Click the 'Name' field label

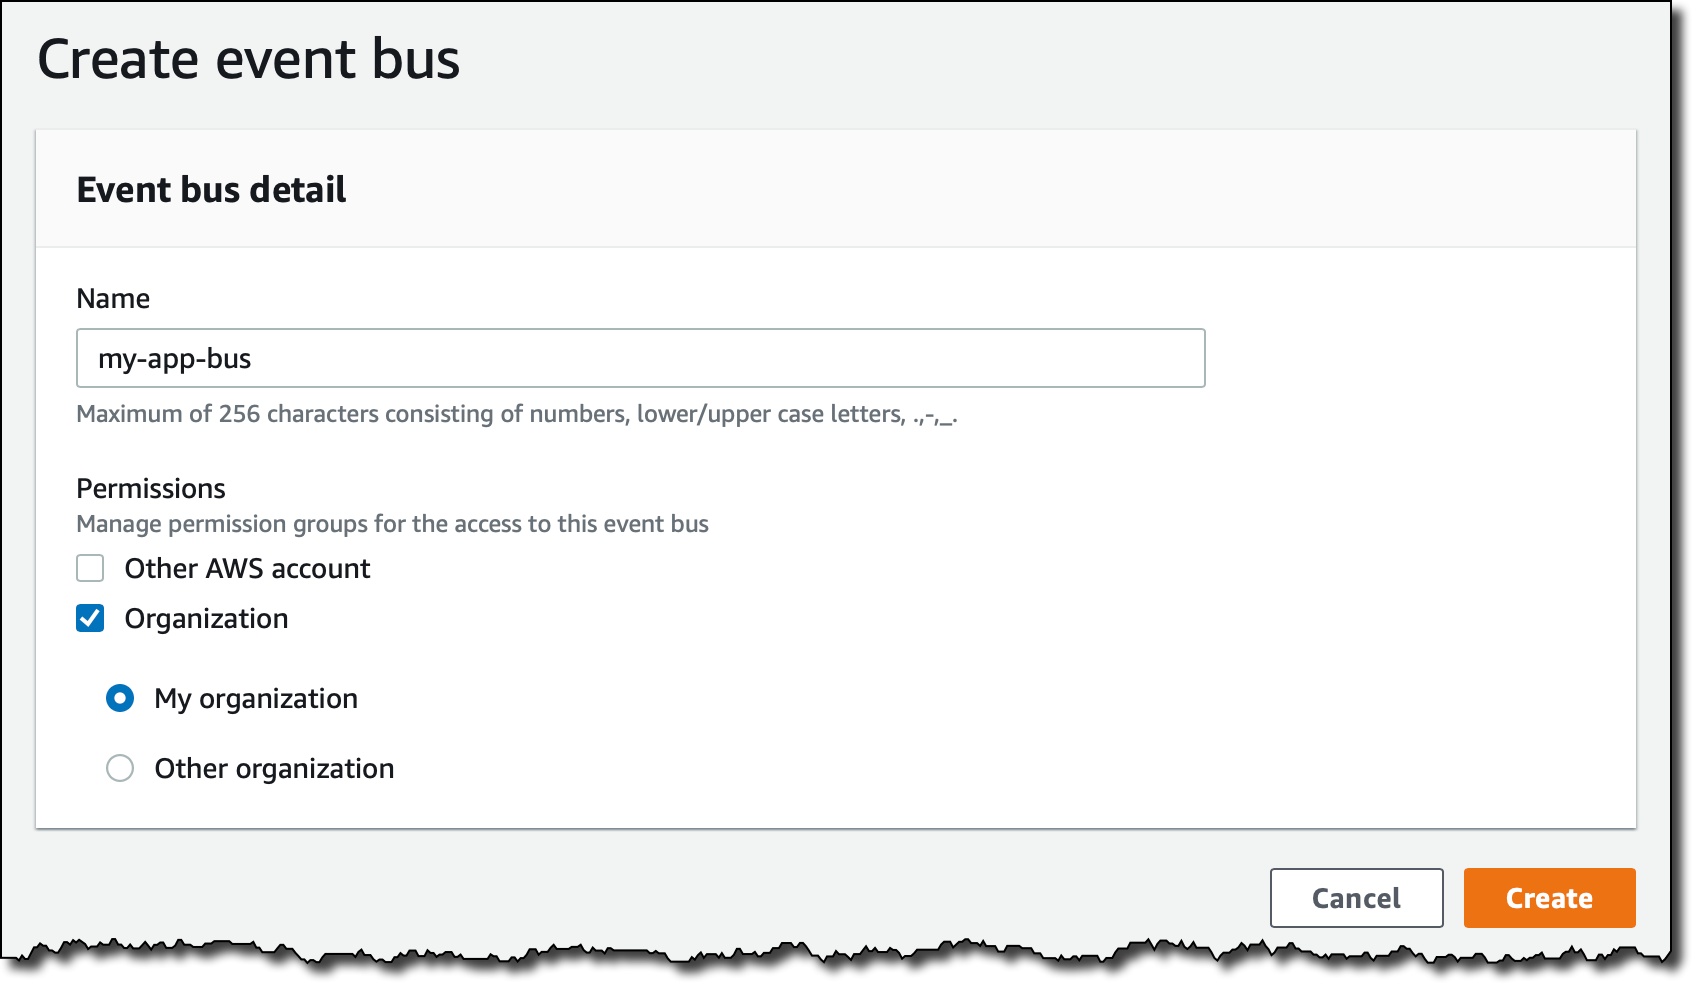(113, 298)
